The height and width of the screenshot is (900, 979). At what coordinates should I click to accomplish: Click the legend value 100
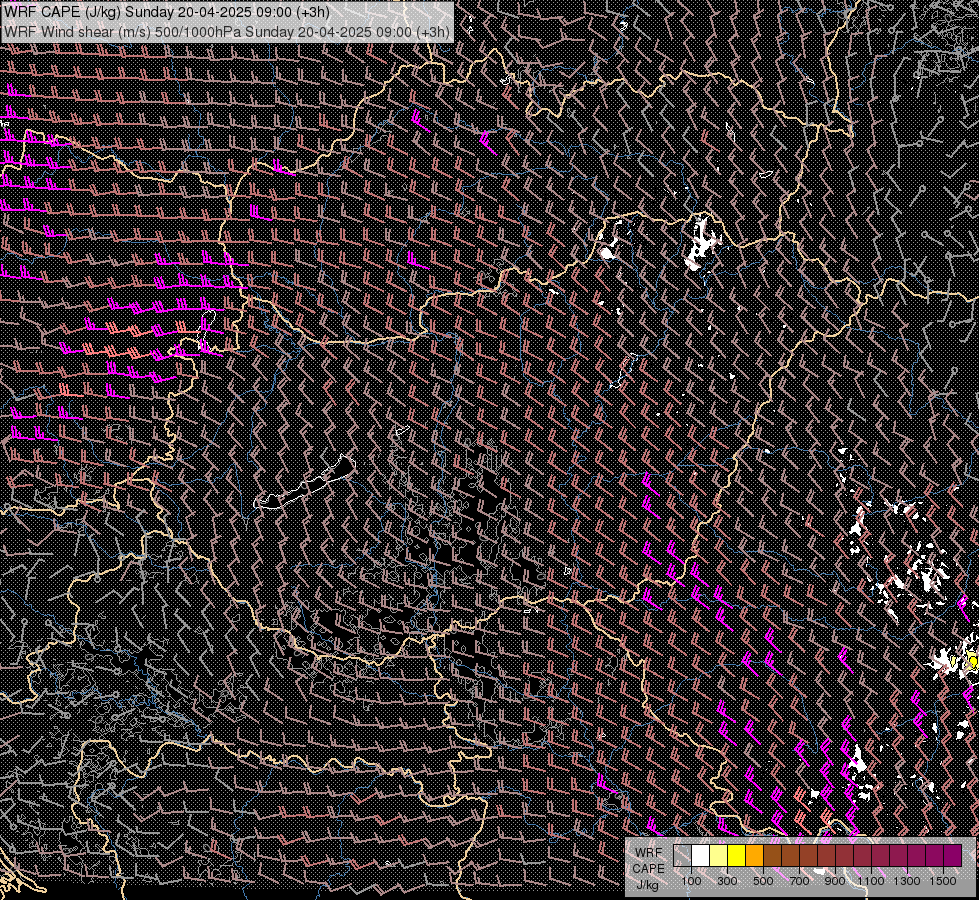[691, 881]
